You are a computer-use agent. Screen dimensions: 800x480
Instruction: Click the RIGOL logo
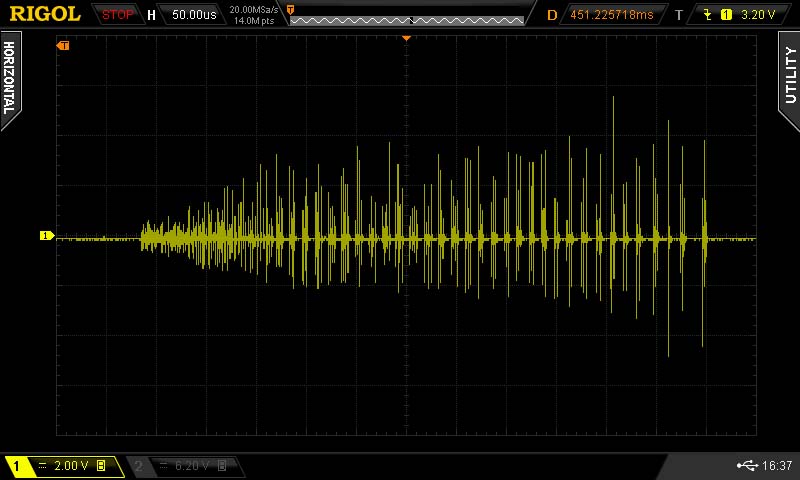45,14
